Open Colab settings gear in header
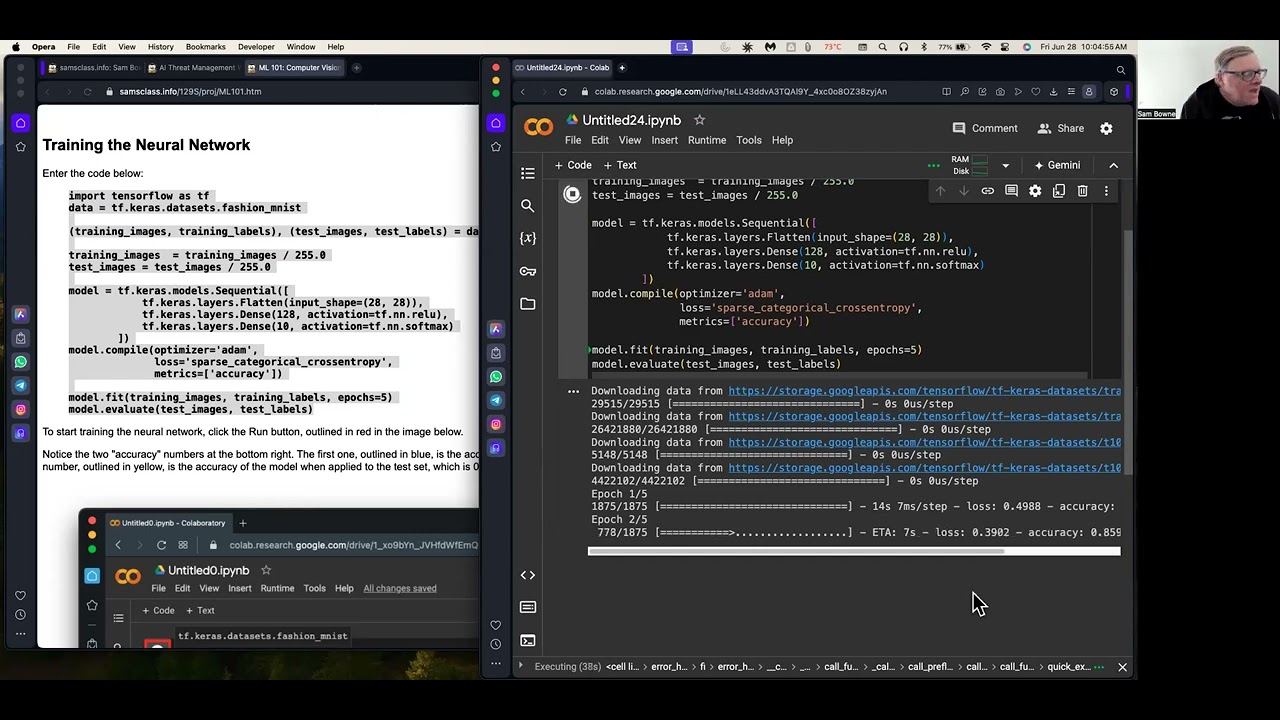1280x720 pixels. coord(1106,128)
